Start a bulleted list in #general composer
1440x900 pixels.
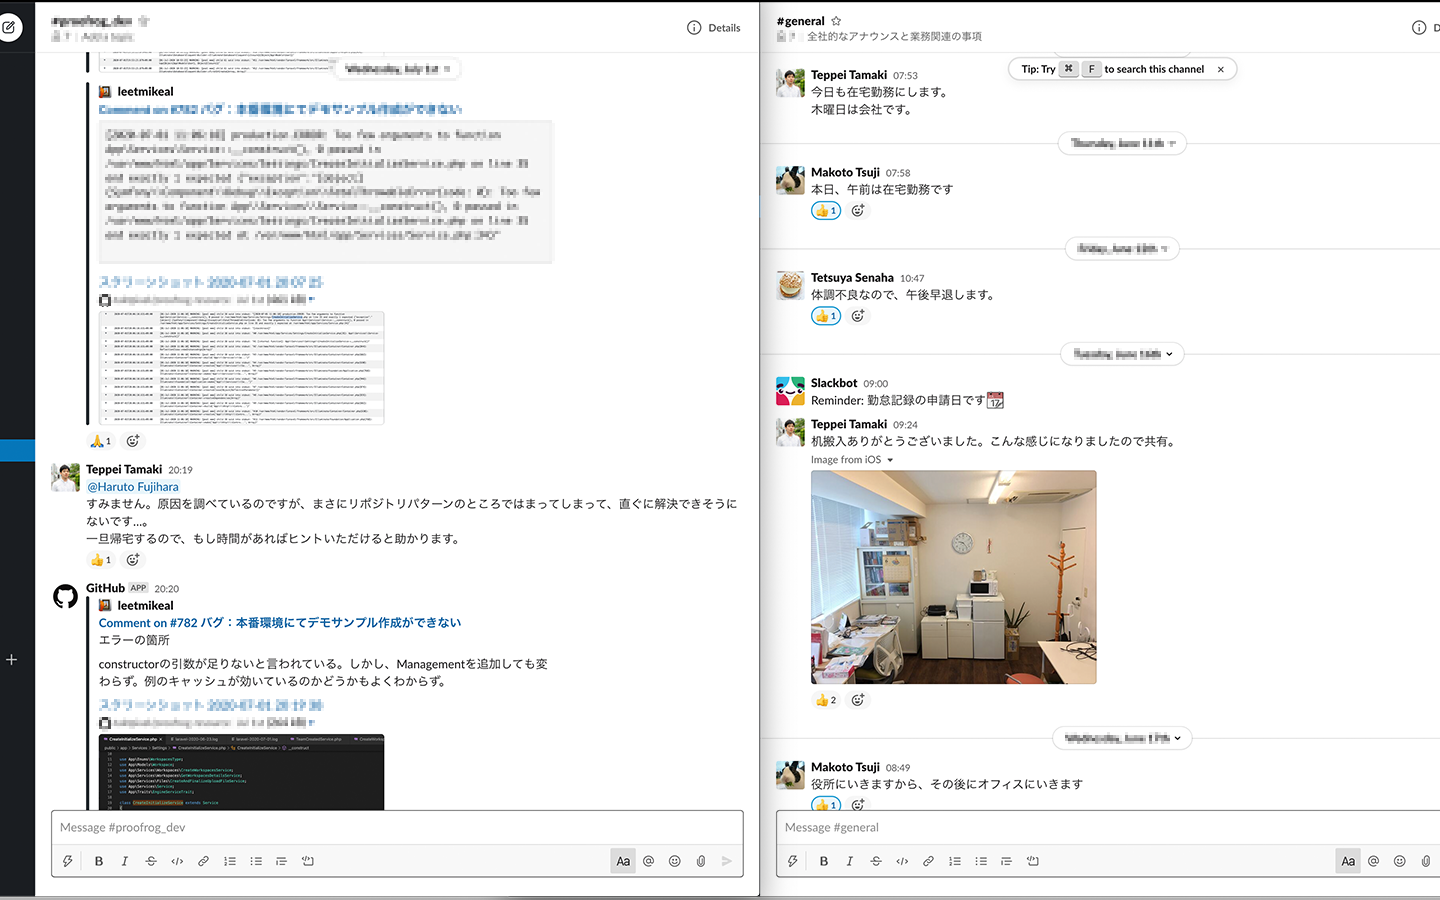981,861
